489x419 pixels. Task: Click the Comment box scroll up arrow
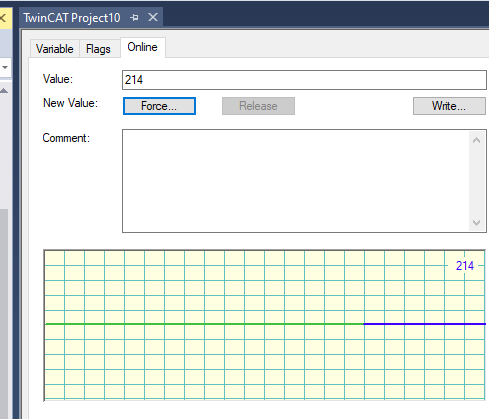click(x=477, y=140)
